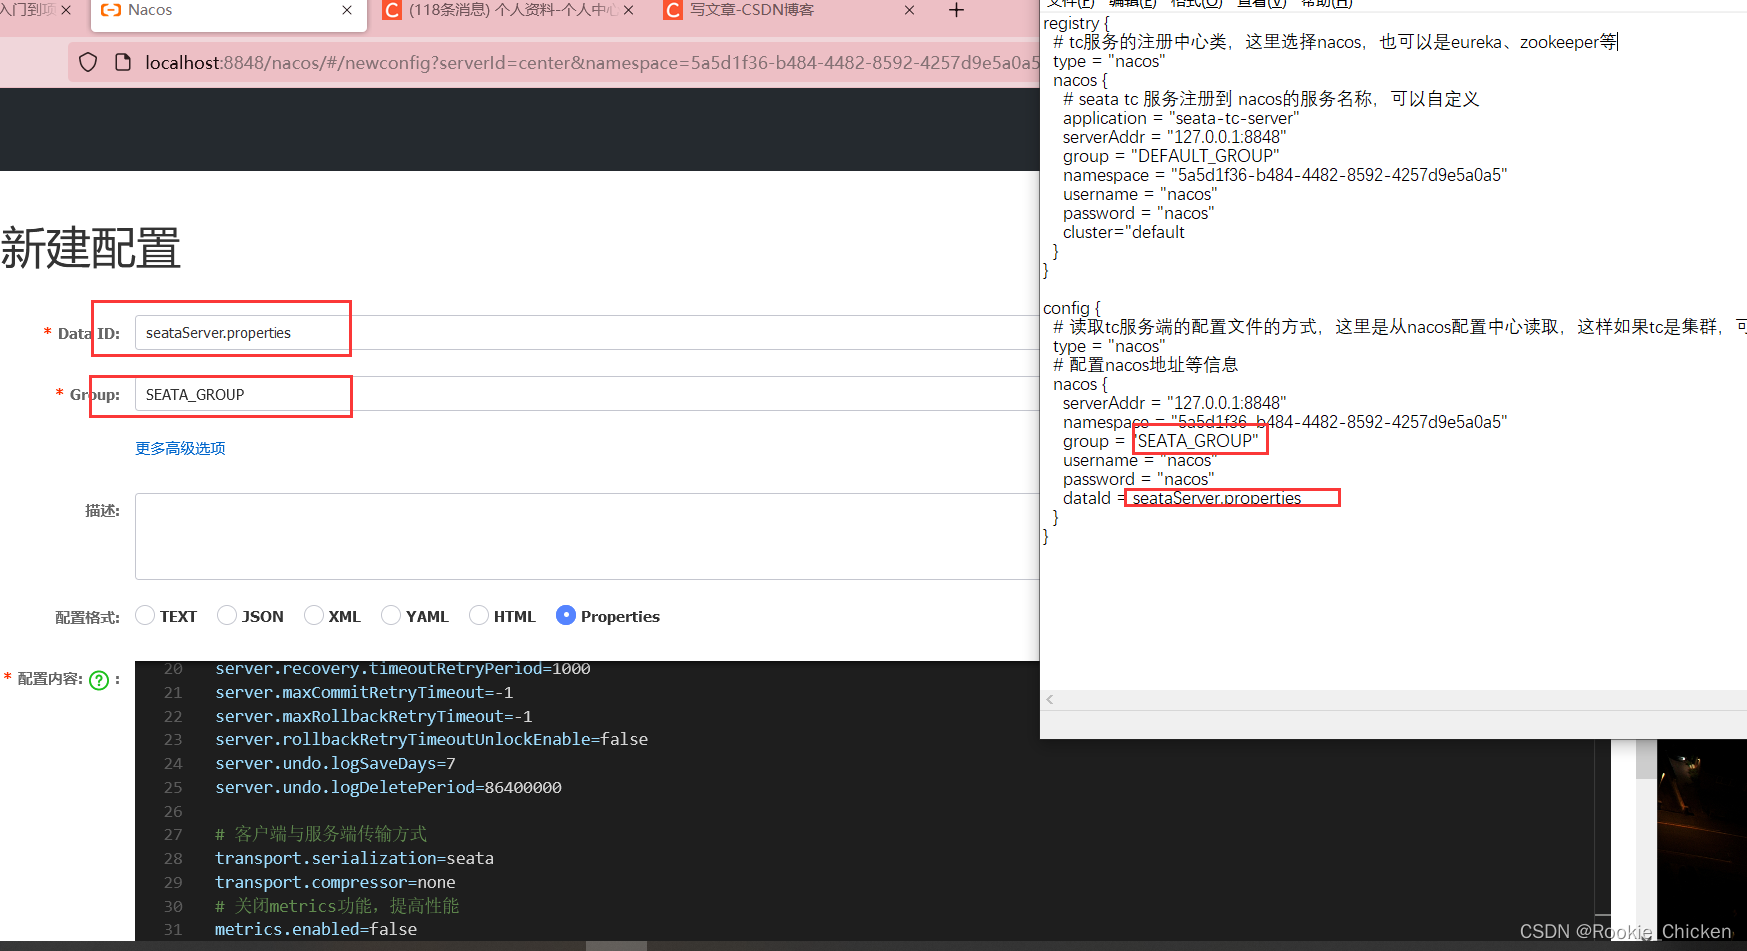This screenshot has width=1747, height=951.
Task: Click line transport.compressor=none in editor
Action: click(x=335, y=882)
